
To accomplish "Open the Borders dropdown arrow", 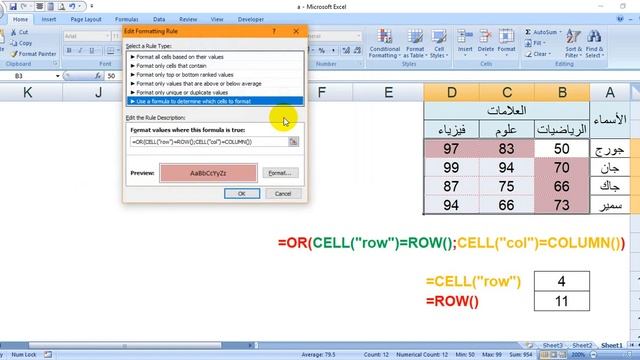I will [x=118, y=51].
